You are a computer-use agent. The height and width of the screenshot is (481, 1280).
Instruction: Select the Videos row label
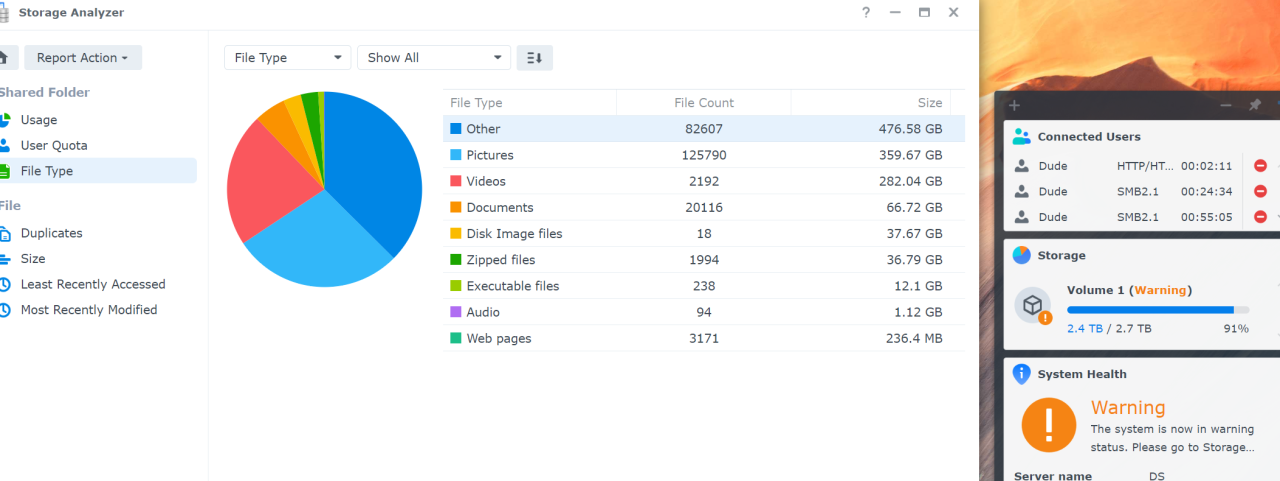point(486,181)
